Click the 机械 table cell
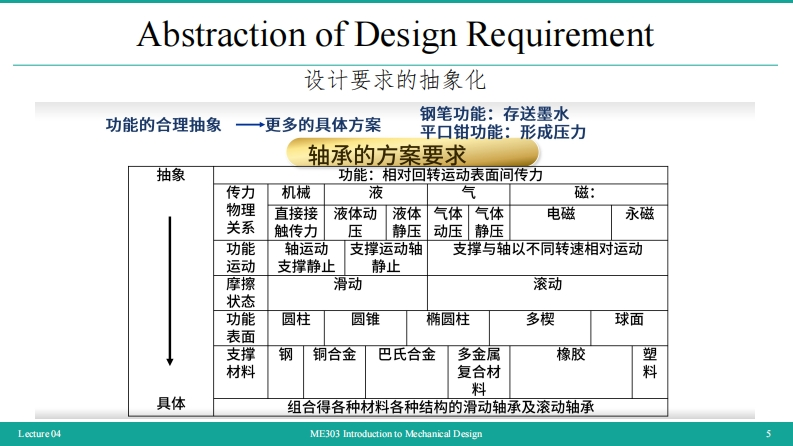The image size is (793, 446). [296, 192]
